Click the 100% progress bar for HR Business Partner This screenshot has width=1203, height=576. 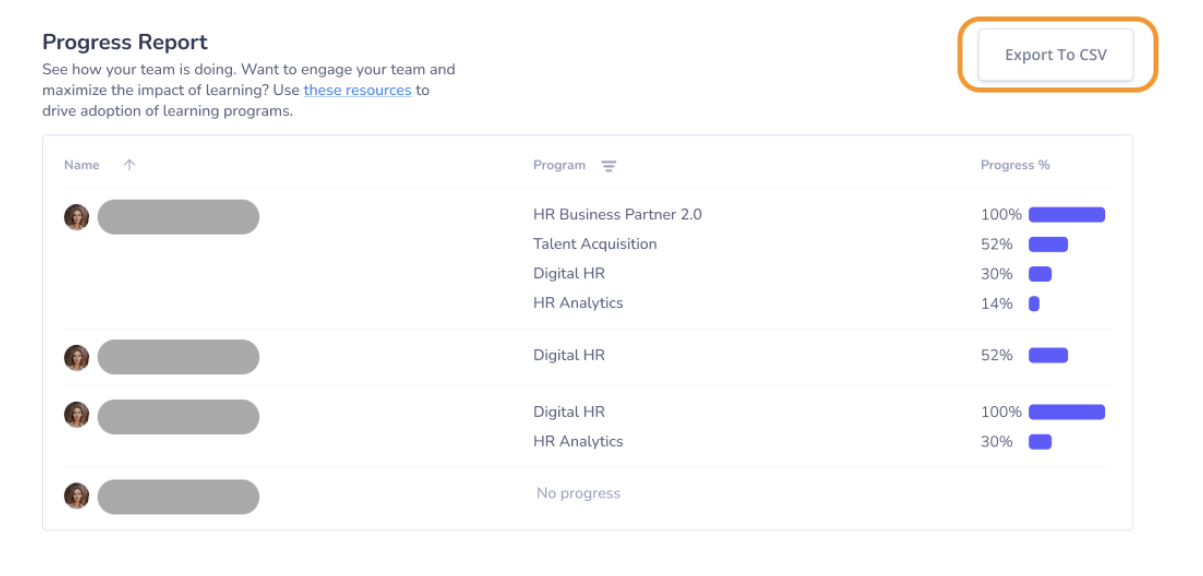[x=1067, y=214]
